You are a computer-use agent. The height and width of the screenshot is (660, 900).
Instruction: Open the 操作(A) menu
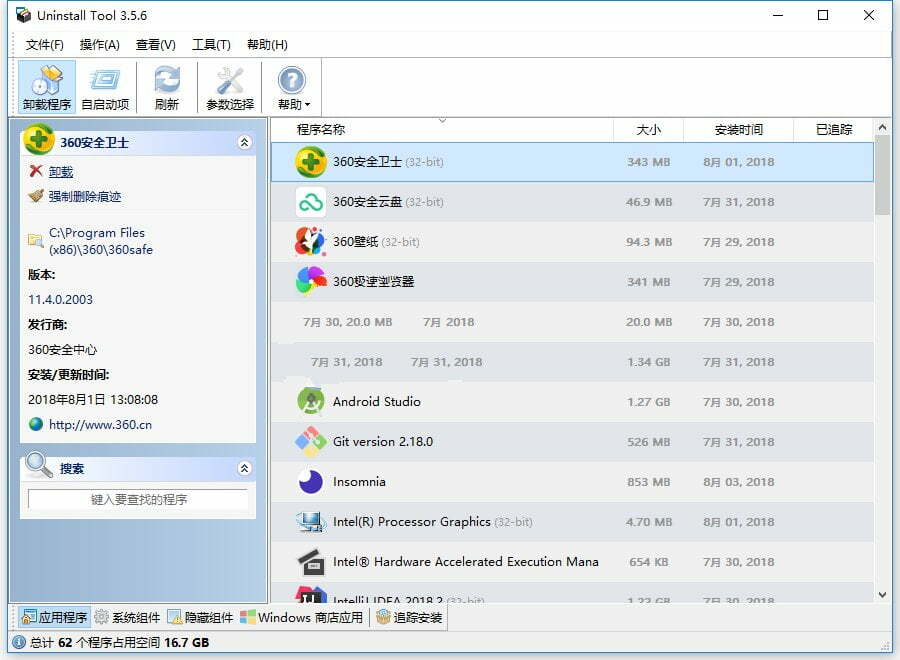pos(99,44)
